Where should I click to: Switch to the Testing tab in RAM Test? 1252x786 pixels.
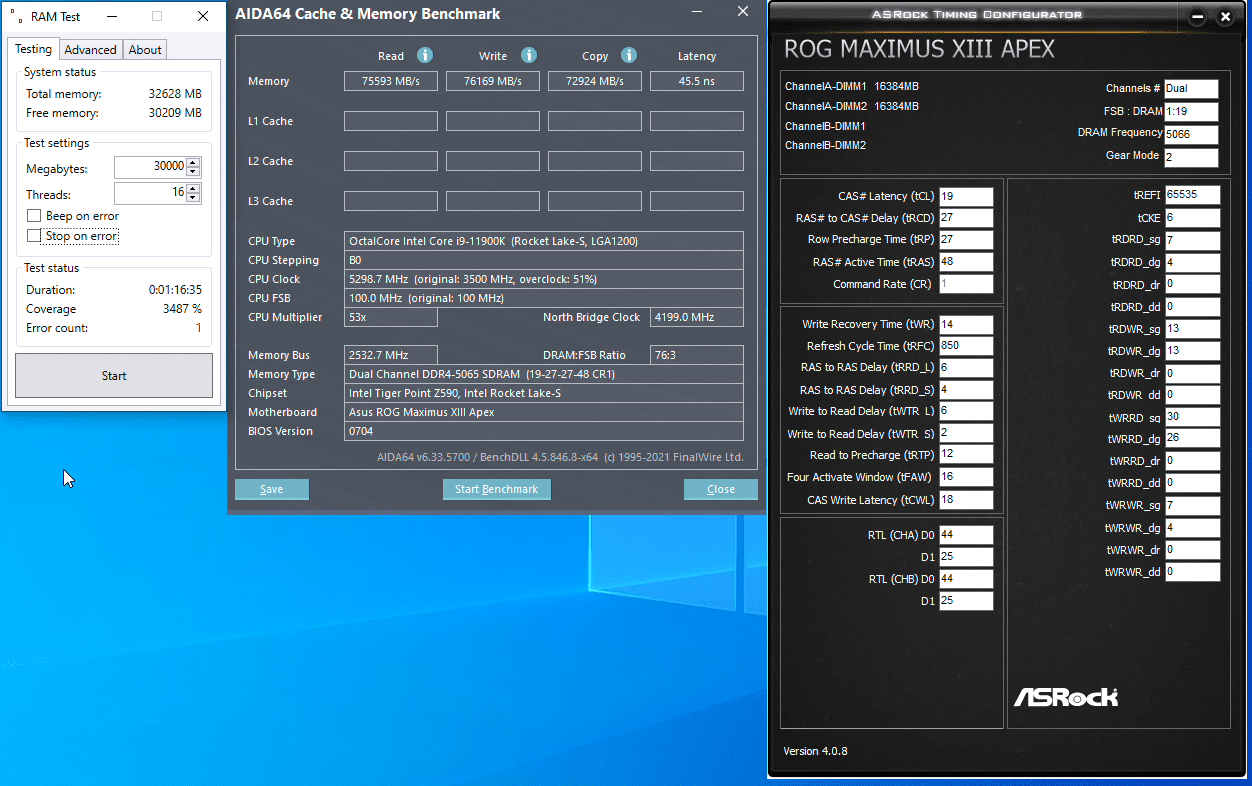click(33, 49)
